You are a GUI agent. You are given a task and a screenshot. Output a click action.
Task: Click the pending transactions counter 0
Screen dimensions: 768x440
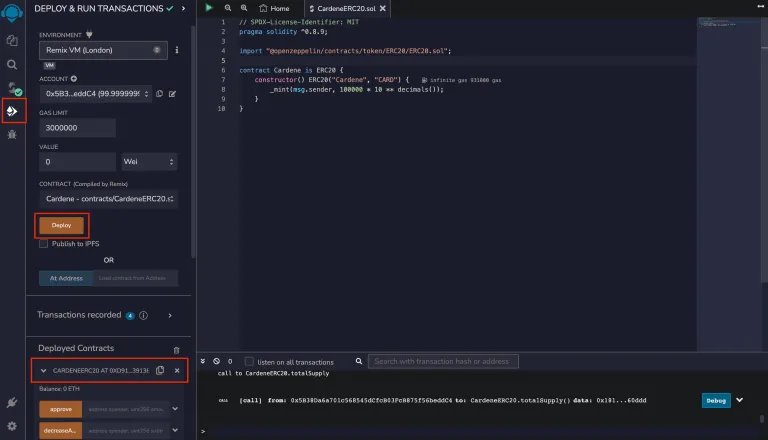[230, 361]
